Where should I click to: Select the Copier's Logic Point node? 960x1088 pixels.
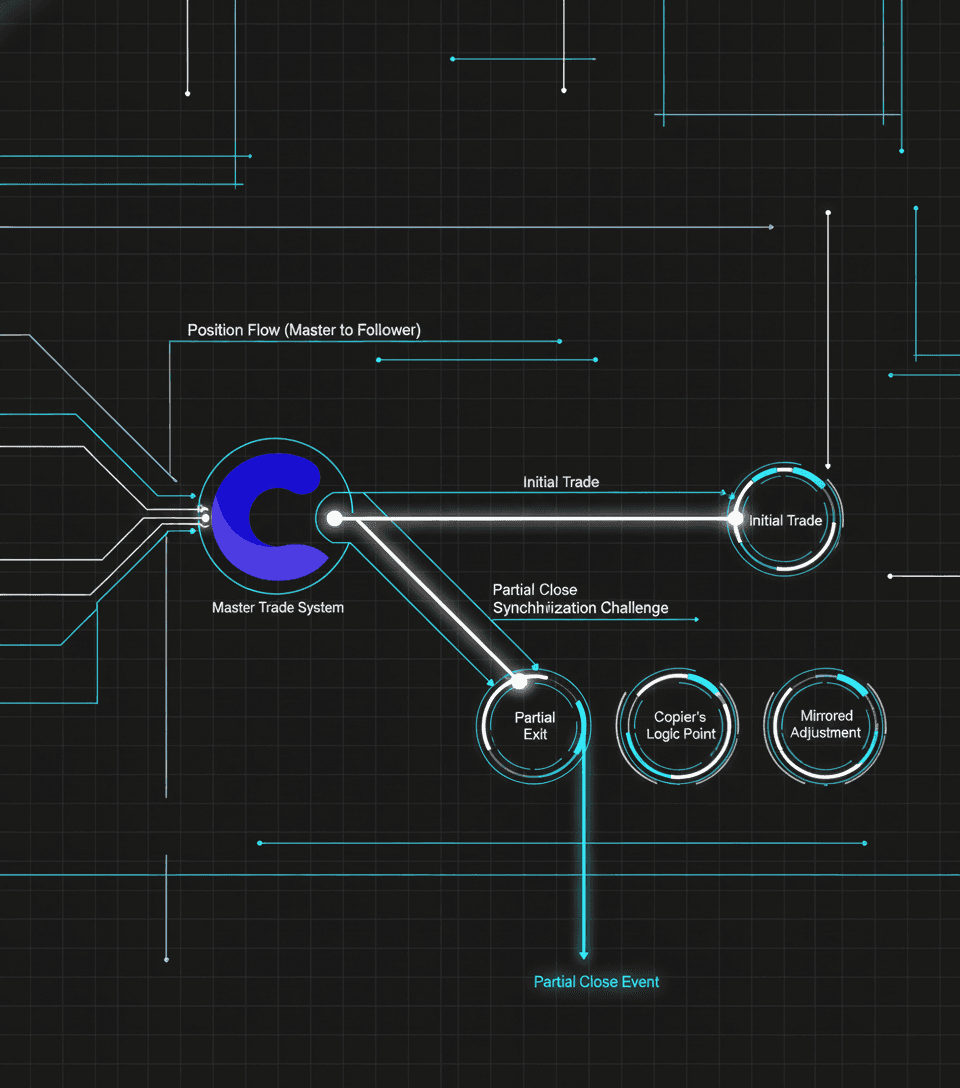click(679, 725)
